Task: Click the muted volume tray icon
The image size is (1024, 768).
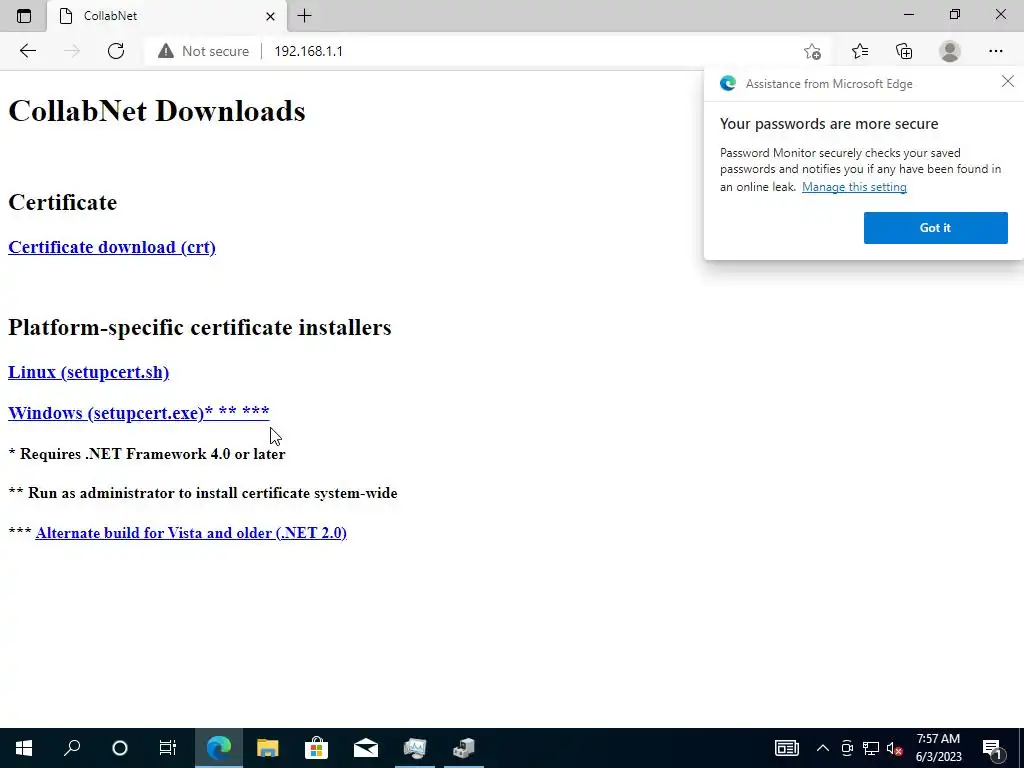Action: coord(895,748)
